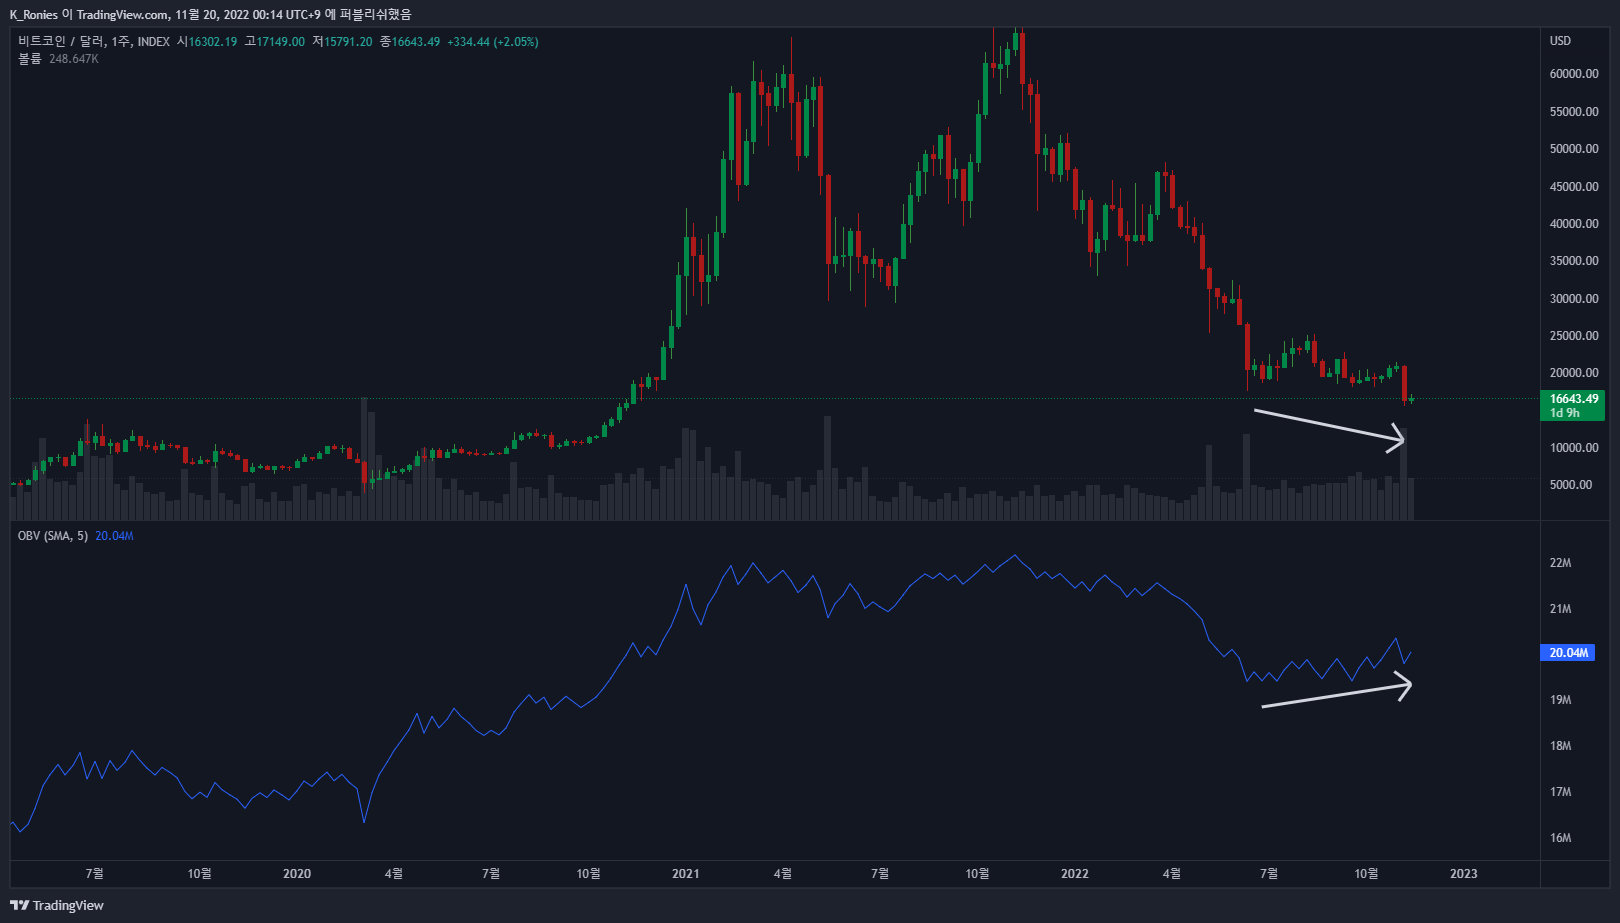Select the OBV (SMA, 5) indicator label

pos(53,536)
